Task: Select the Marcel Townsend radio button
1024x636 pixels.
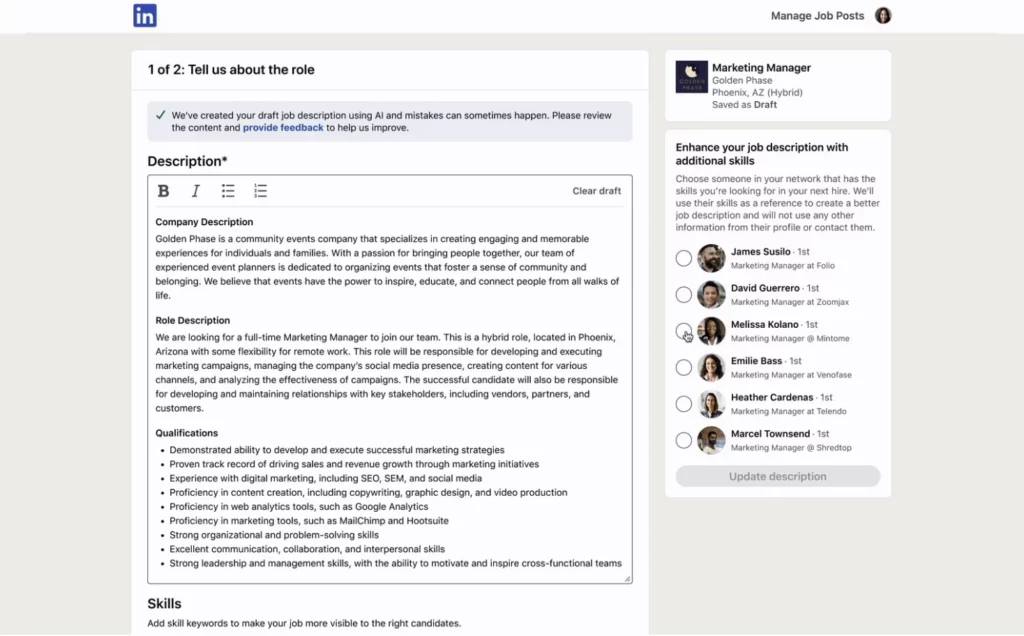Action: click(x=684, y=441)
